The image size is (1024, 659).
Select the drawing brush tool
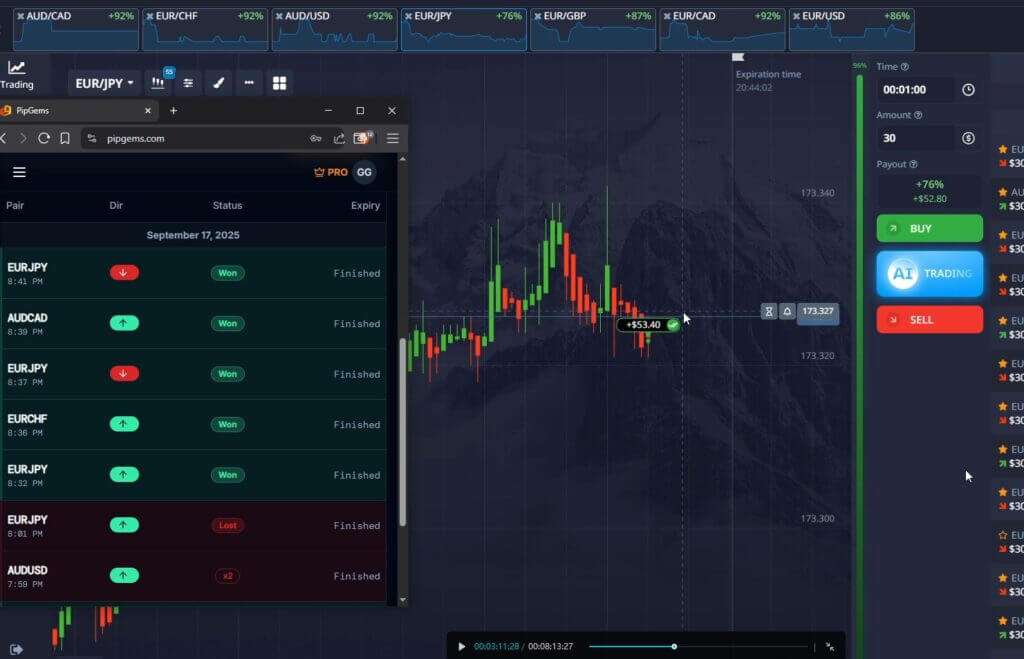tap(218, 83)
